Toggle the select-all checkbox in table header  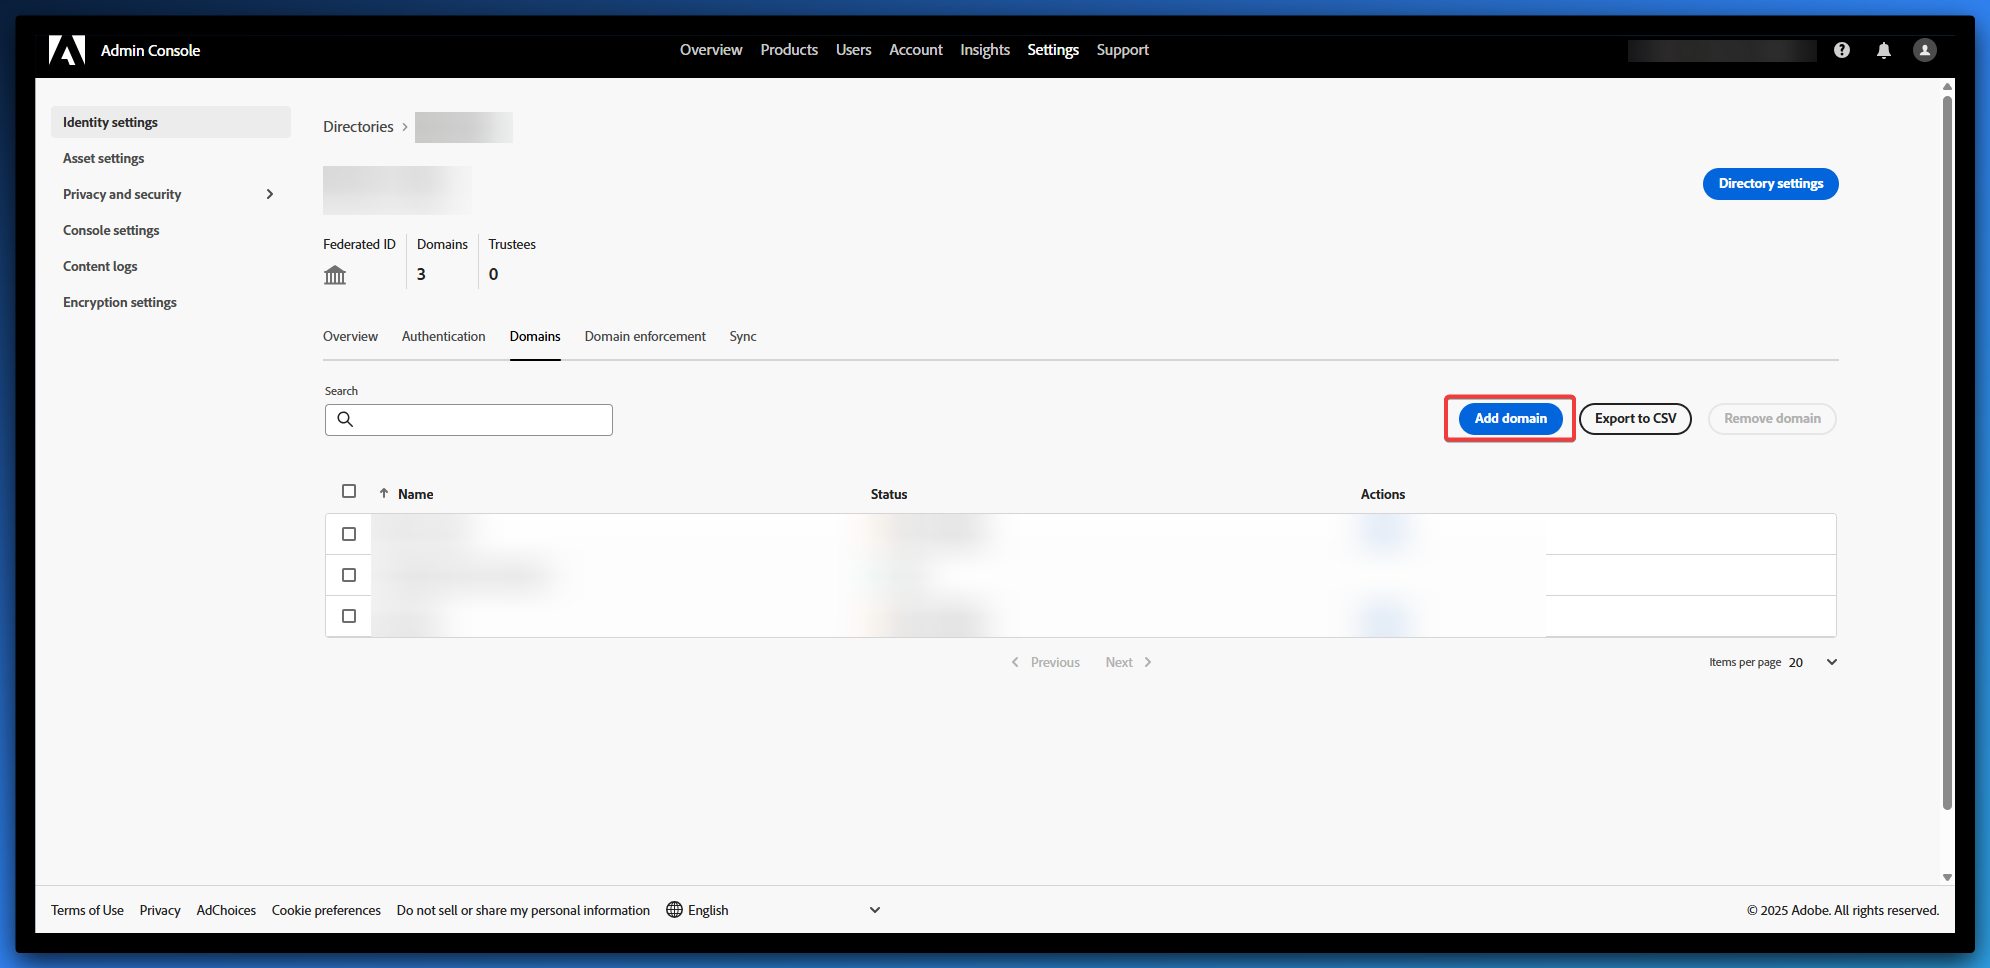pyautogui.click(x=349, y=491)
